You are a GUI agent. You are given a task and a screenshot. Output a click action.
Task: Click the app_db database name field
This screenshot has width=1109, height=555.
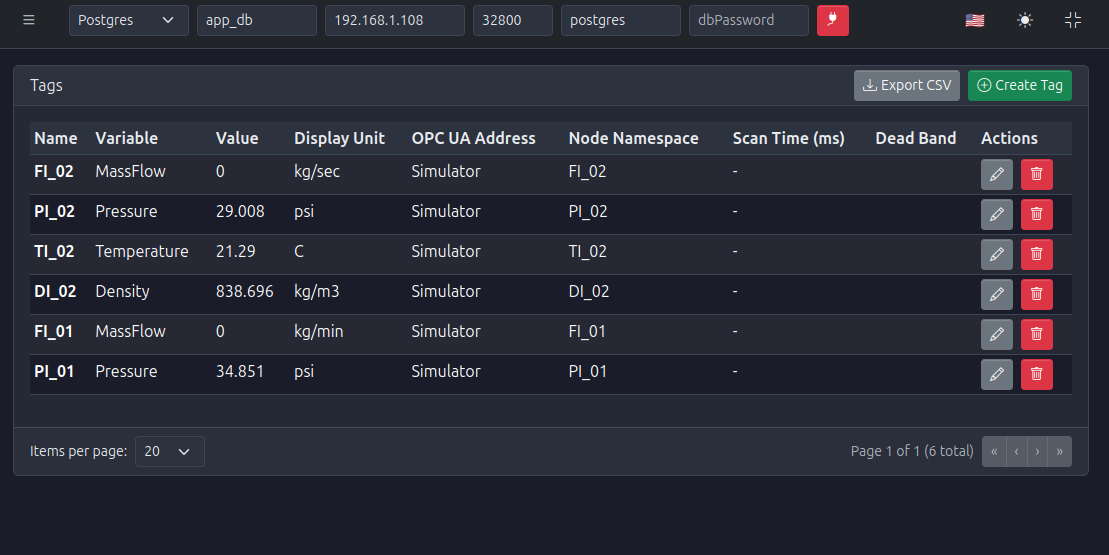coord(257,21)
